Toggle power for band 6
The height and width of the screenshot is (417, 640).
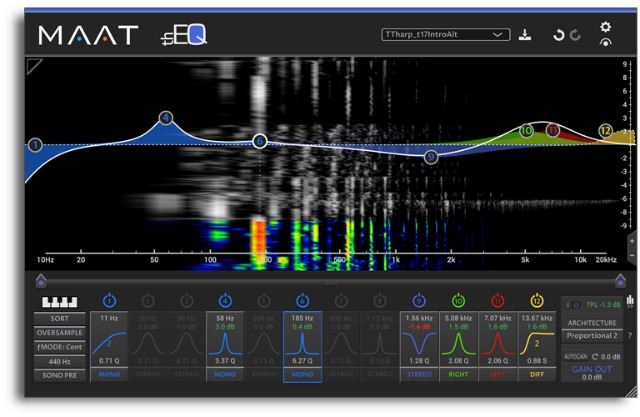(302, 301)
